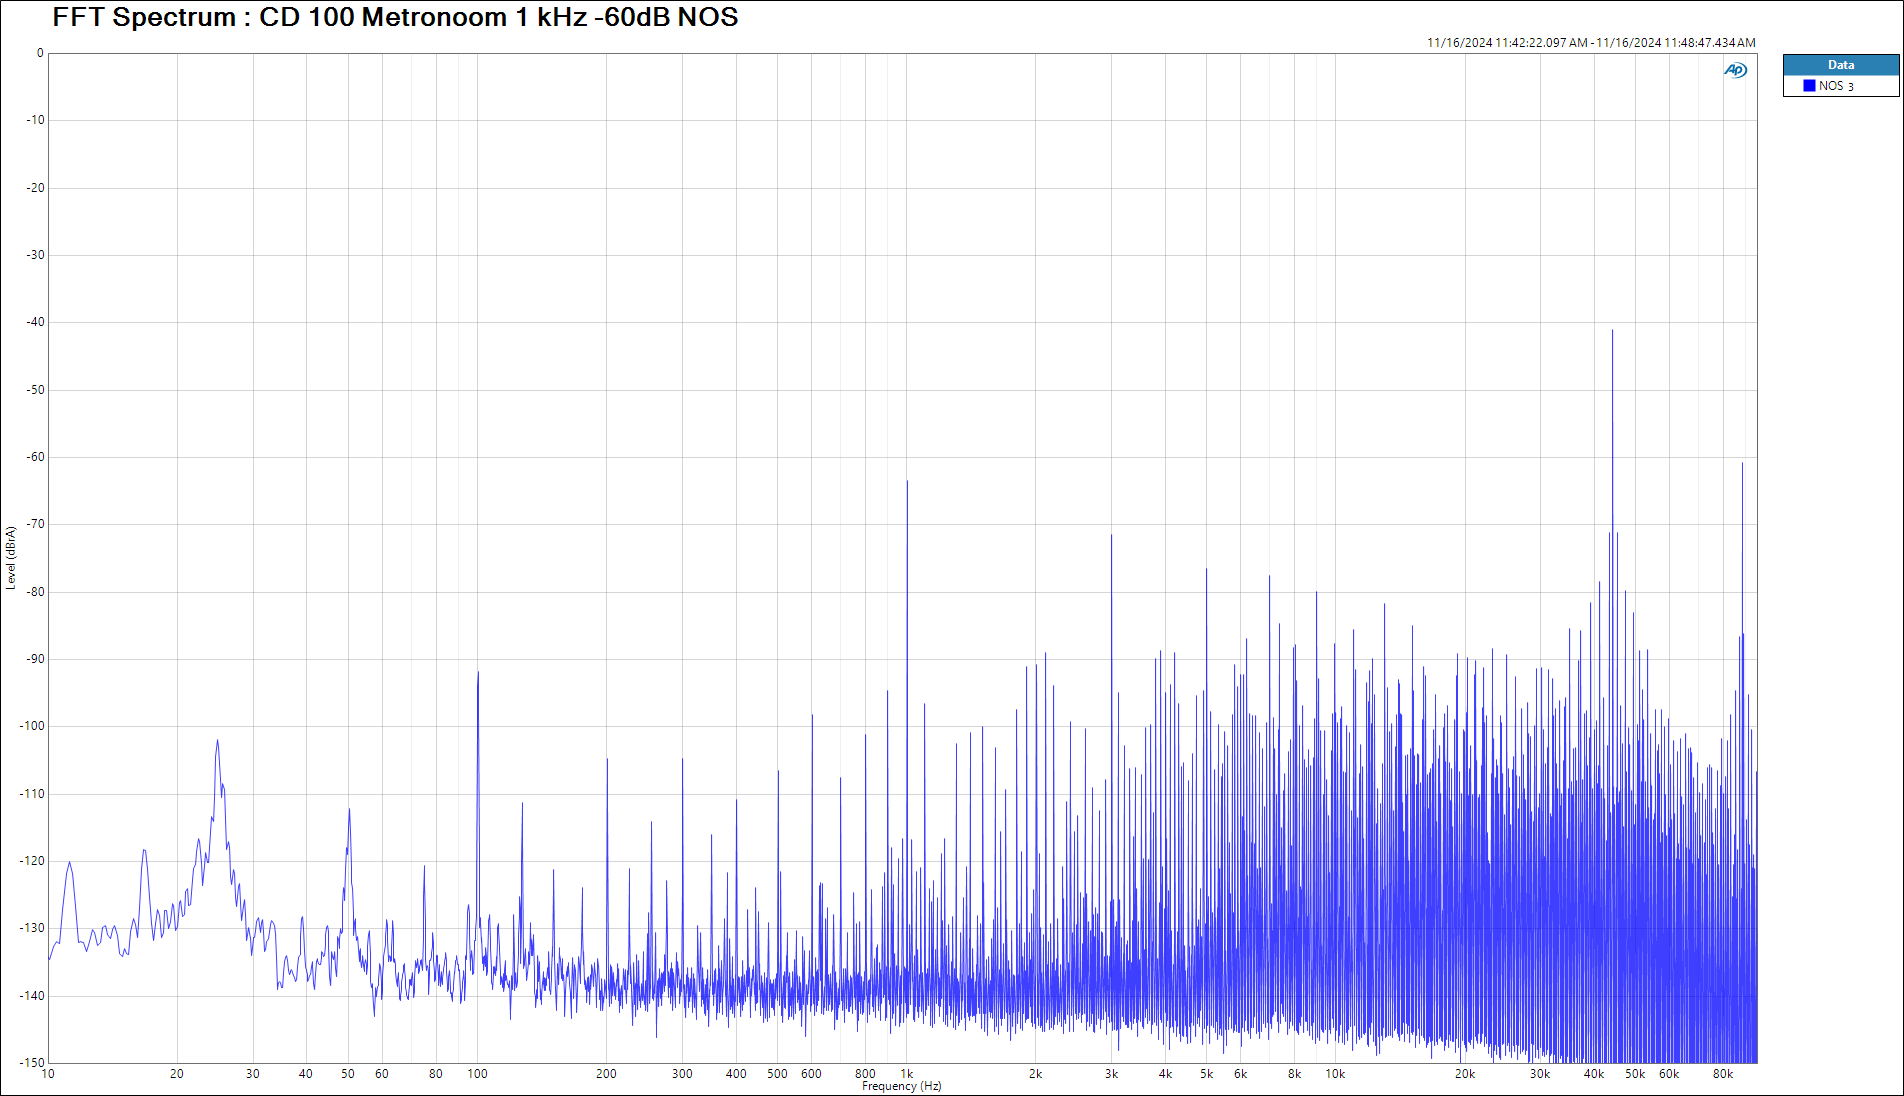
Task: Click the measurement timestamp text
Action: pos(1590,43)
